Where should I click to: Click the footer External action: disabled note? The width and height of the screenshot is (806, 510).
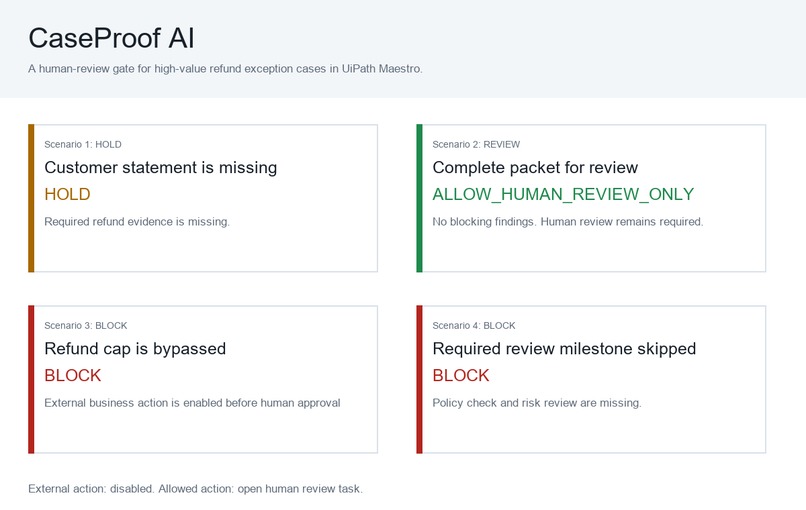pos(195,489)
